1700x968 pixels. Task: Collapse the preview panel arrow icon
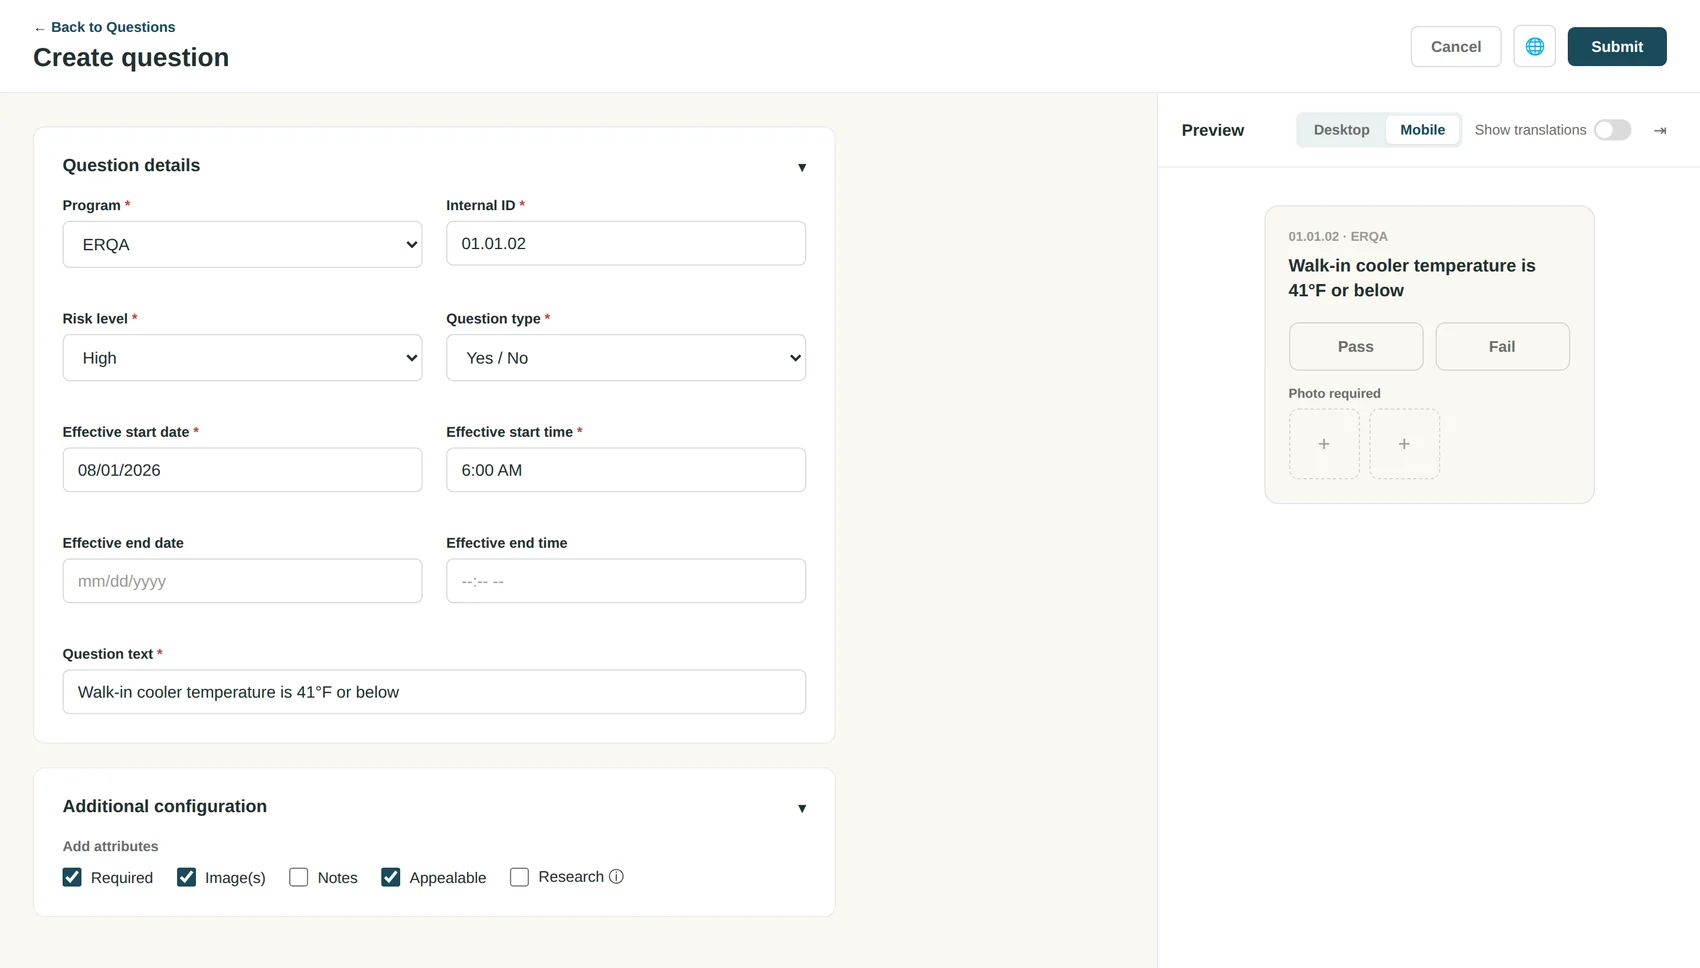1660,130
